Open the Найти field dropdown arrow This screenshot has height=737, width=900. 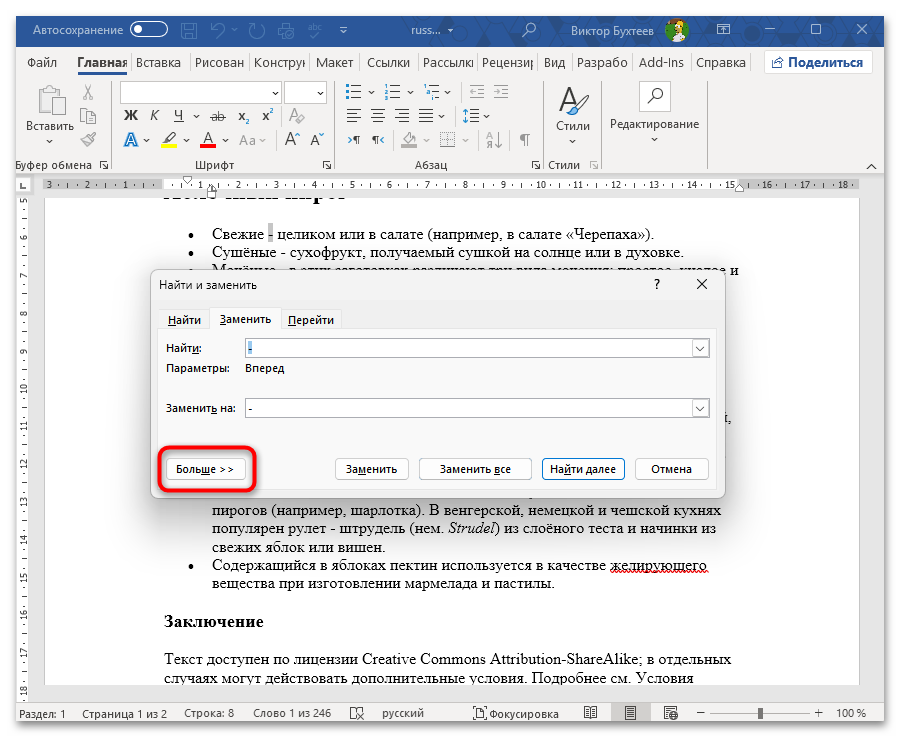click(x=700, y=348)
